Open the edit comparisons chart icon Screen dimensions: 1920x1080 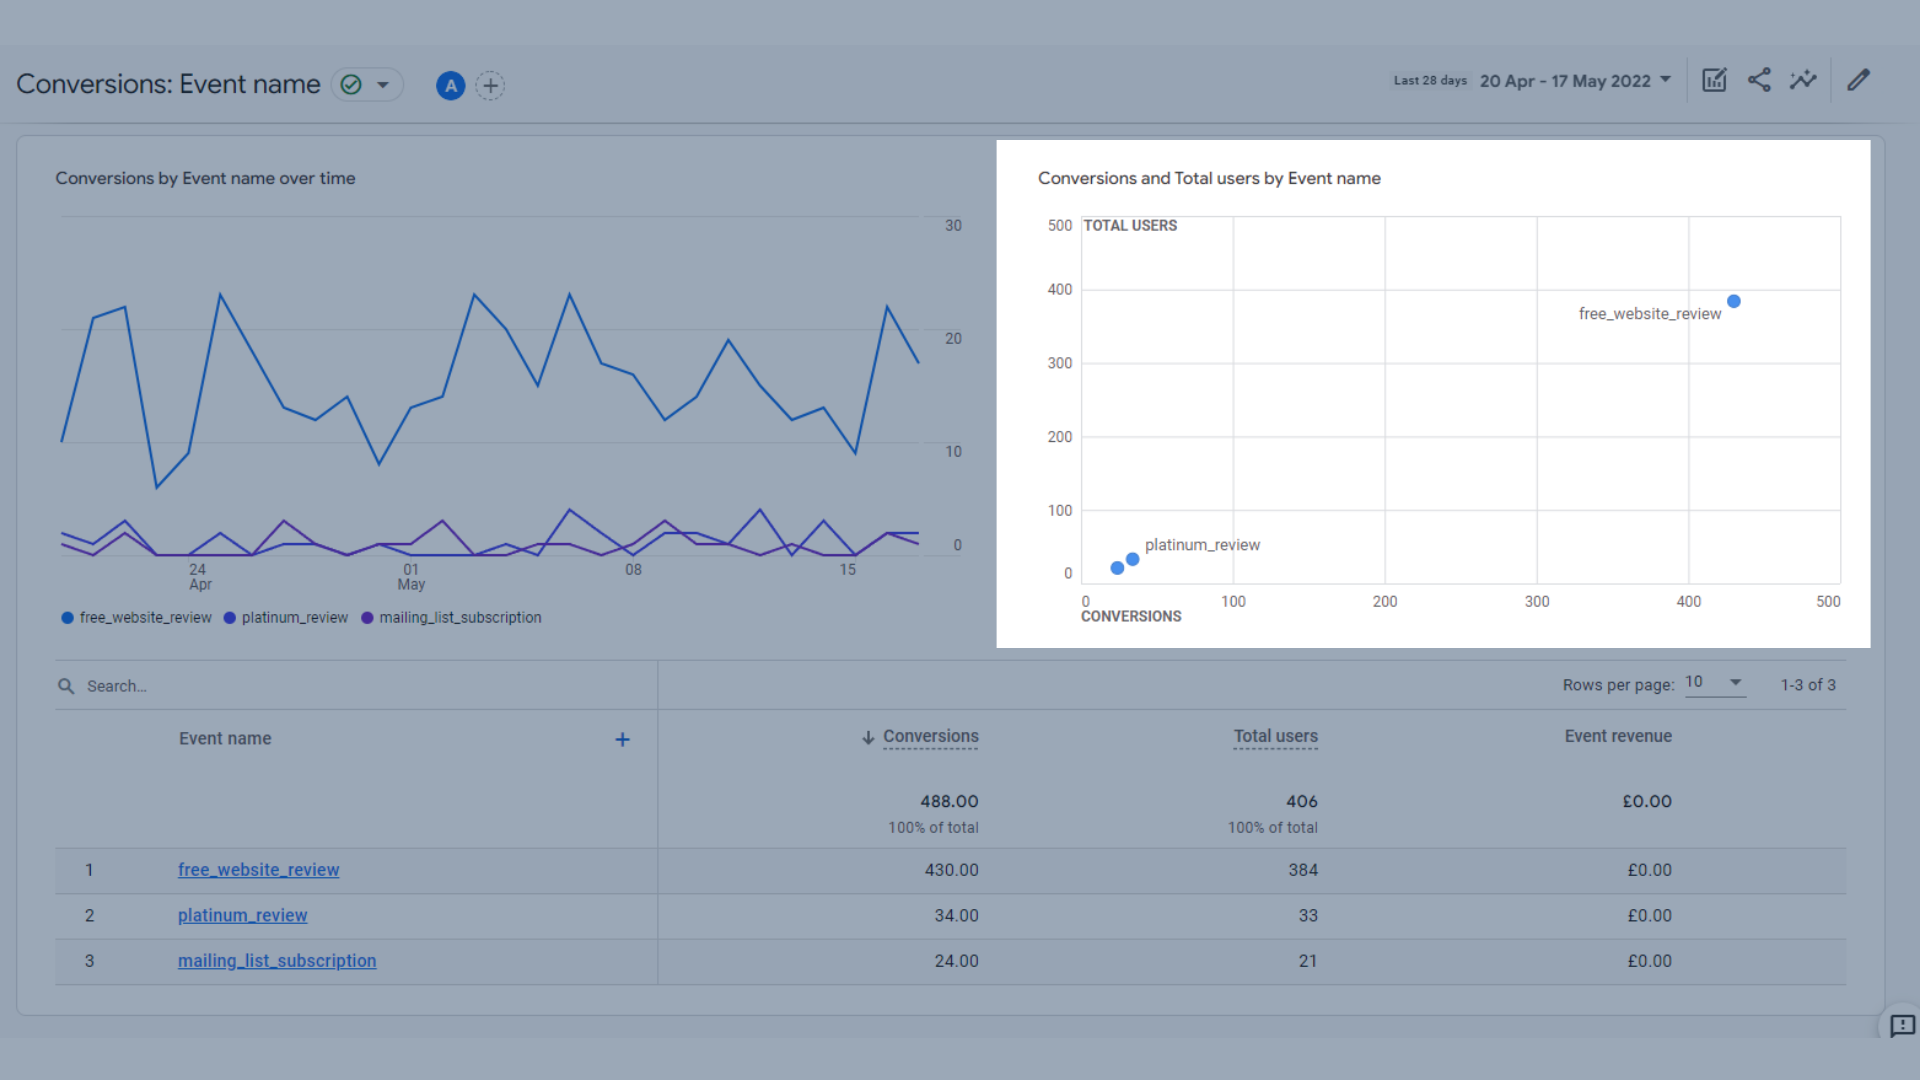tap(1714, 80)
